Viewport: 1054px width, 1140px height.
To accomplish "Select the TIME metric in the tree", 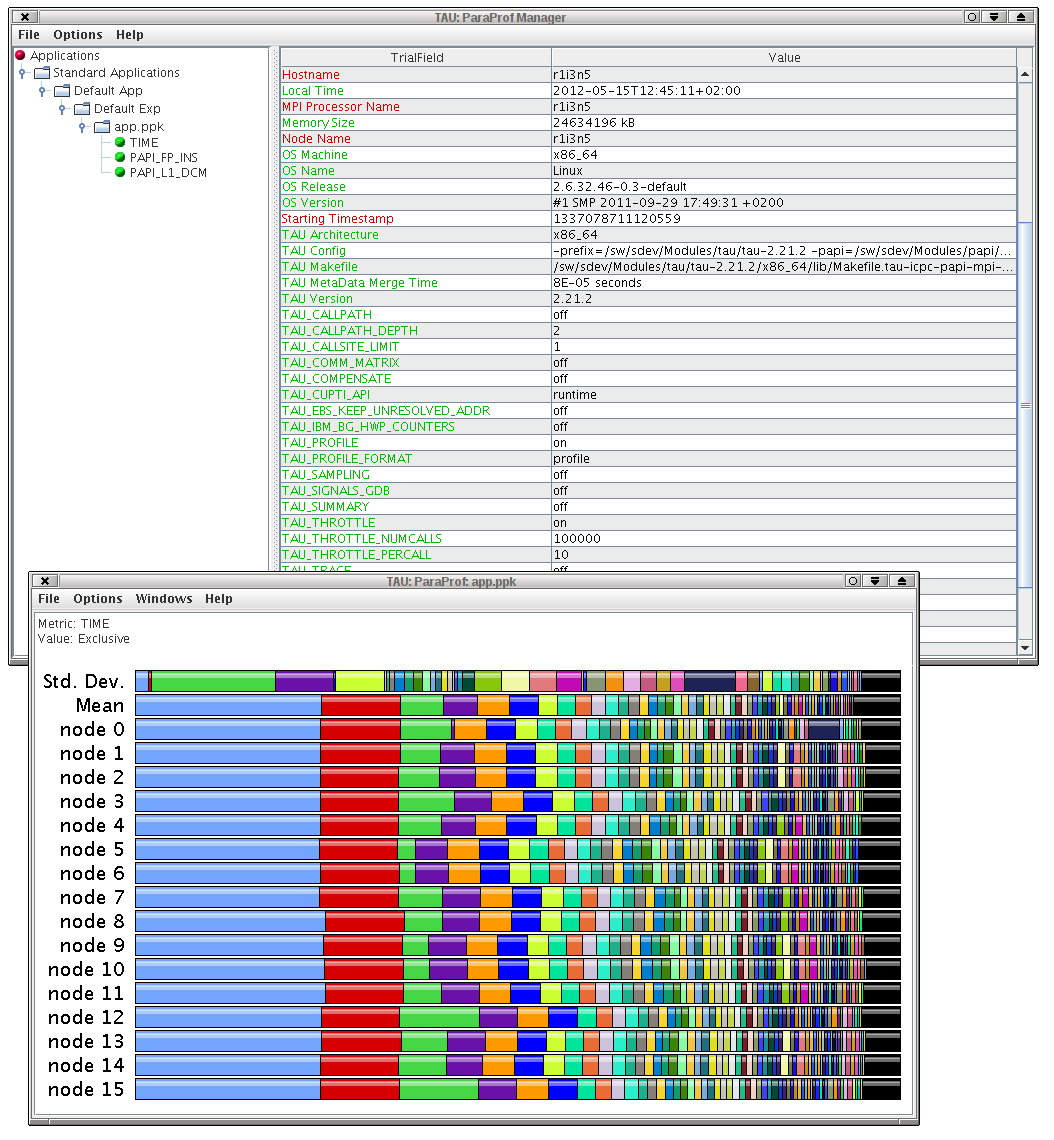I will click(x=144, y=142).
